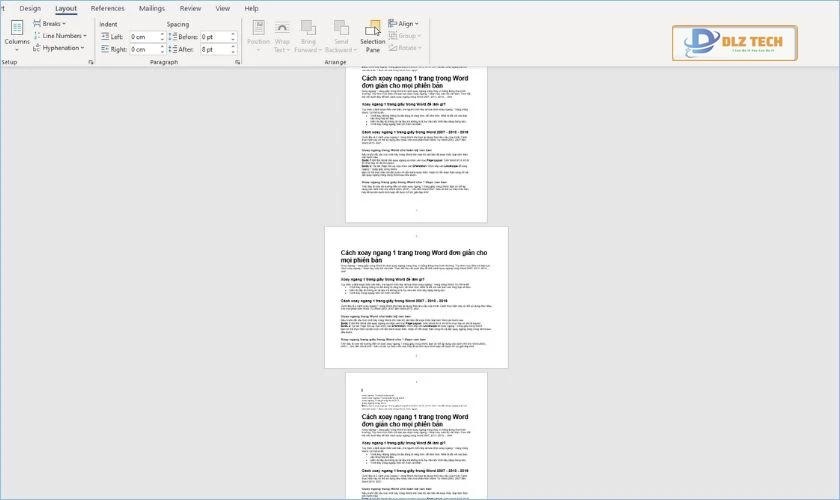The image size is (840, 500).
Task: Adjust the Spacing After spinner arrows
Action: [234, 49]
